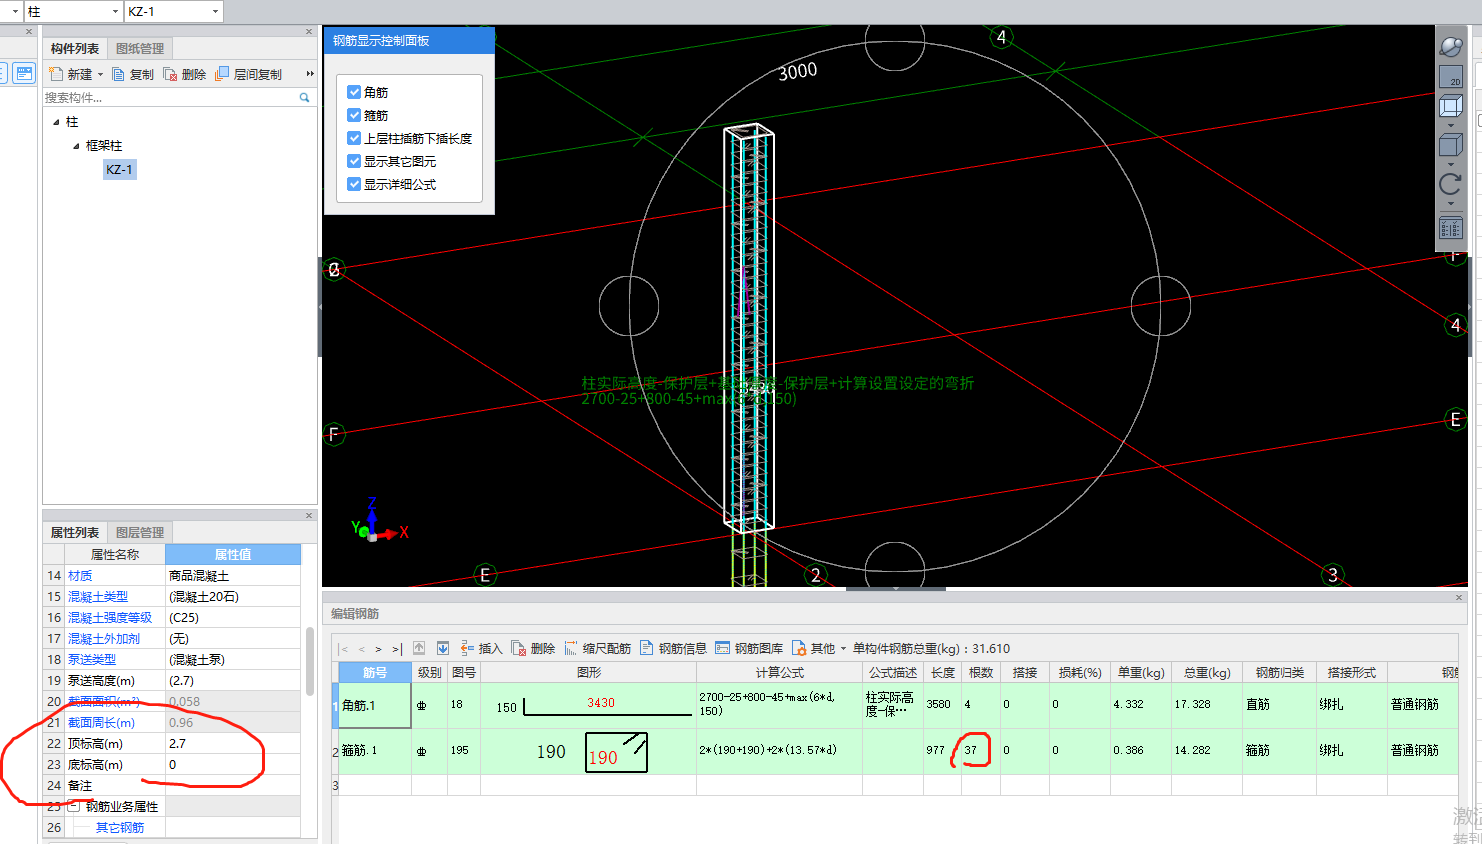This screenshot has height=844, width=1482.
Task: Open the 混凝土类型 property link
Action: point(98,597)
